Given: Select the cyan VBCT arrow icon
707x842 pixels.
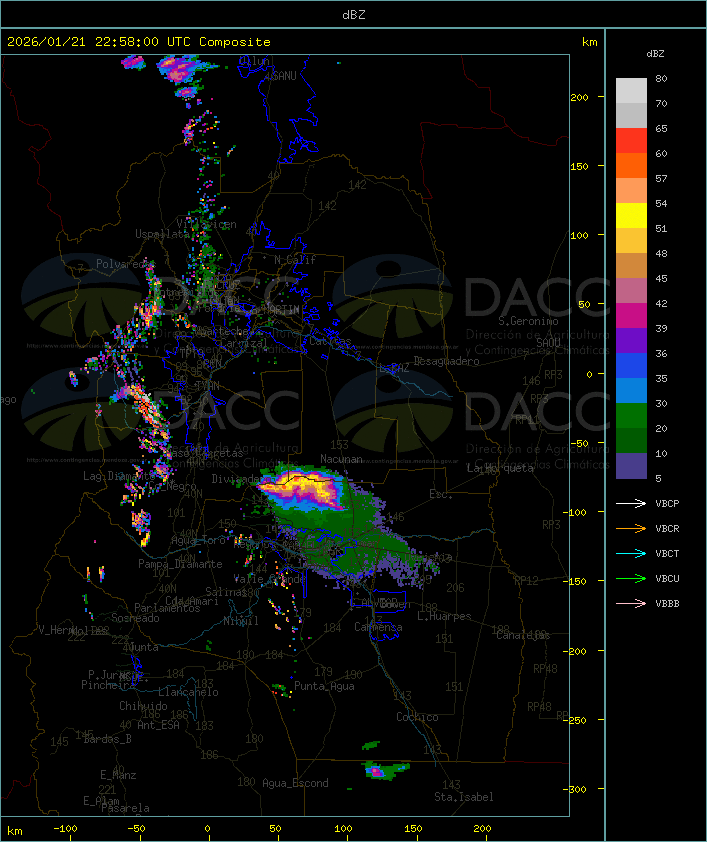Looking at the screenshot, I should [x=631, y=553].
